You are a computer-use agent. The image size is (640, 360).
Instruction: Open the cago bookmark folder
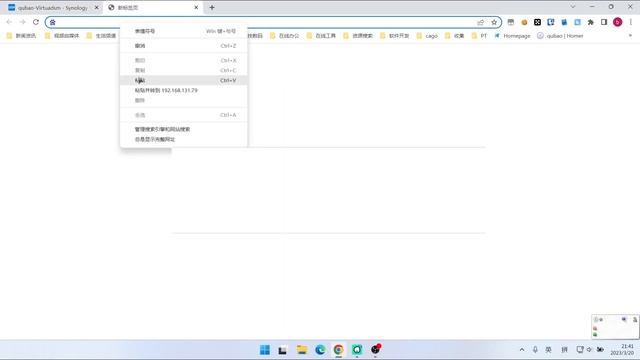[x=427, y=36]
